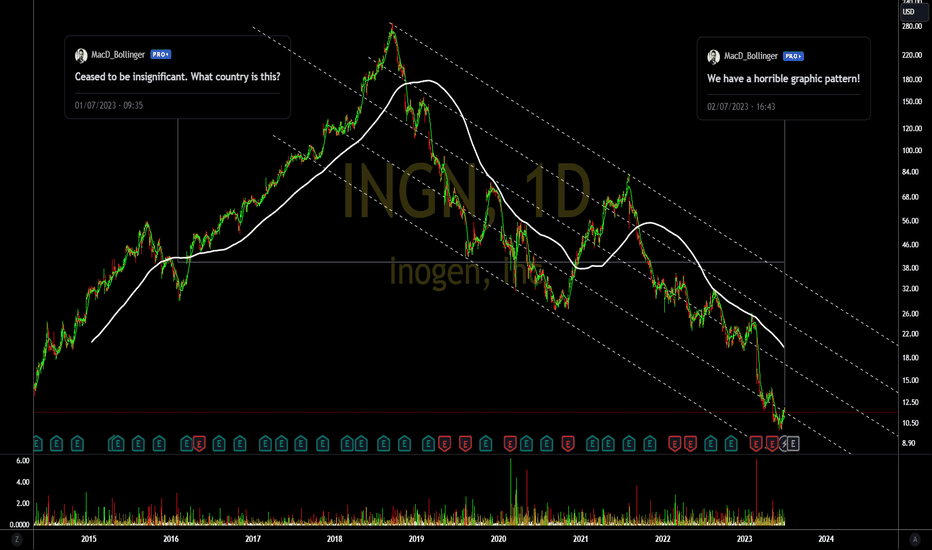Click the 2.00 volume scale label
Screen dimensions: 932x550
[23, 504]
